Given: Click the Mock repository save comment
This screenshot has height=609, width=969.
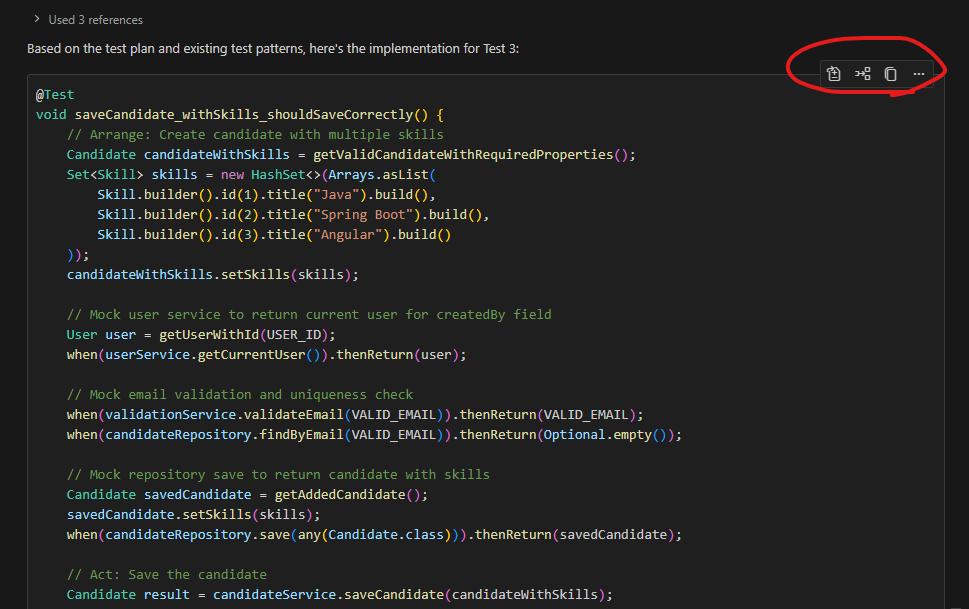Looking at the screenshot, I should click(x=278, y=475).
